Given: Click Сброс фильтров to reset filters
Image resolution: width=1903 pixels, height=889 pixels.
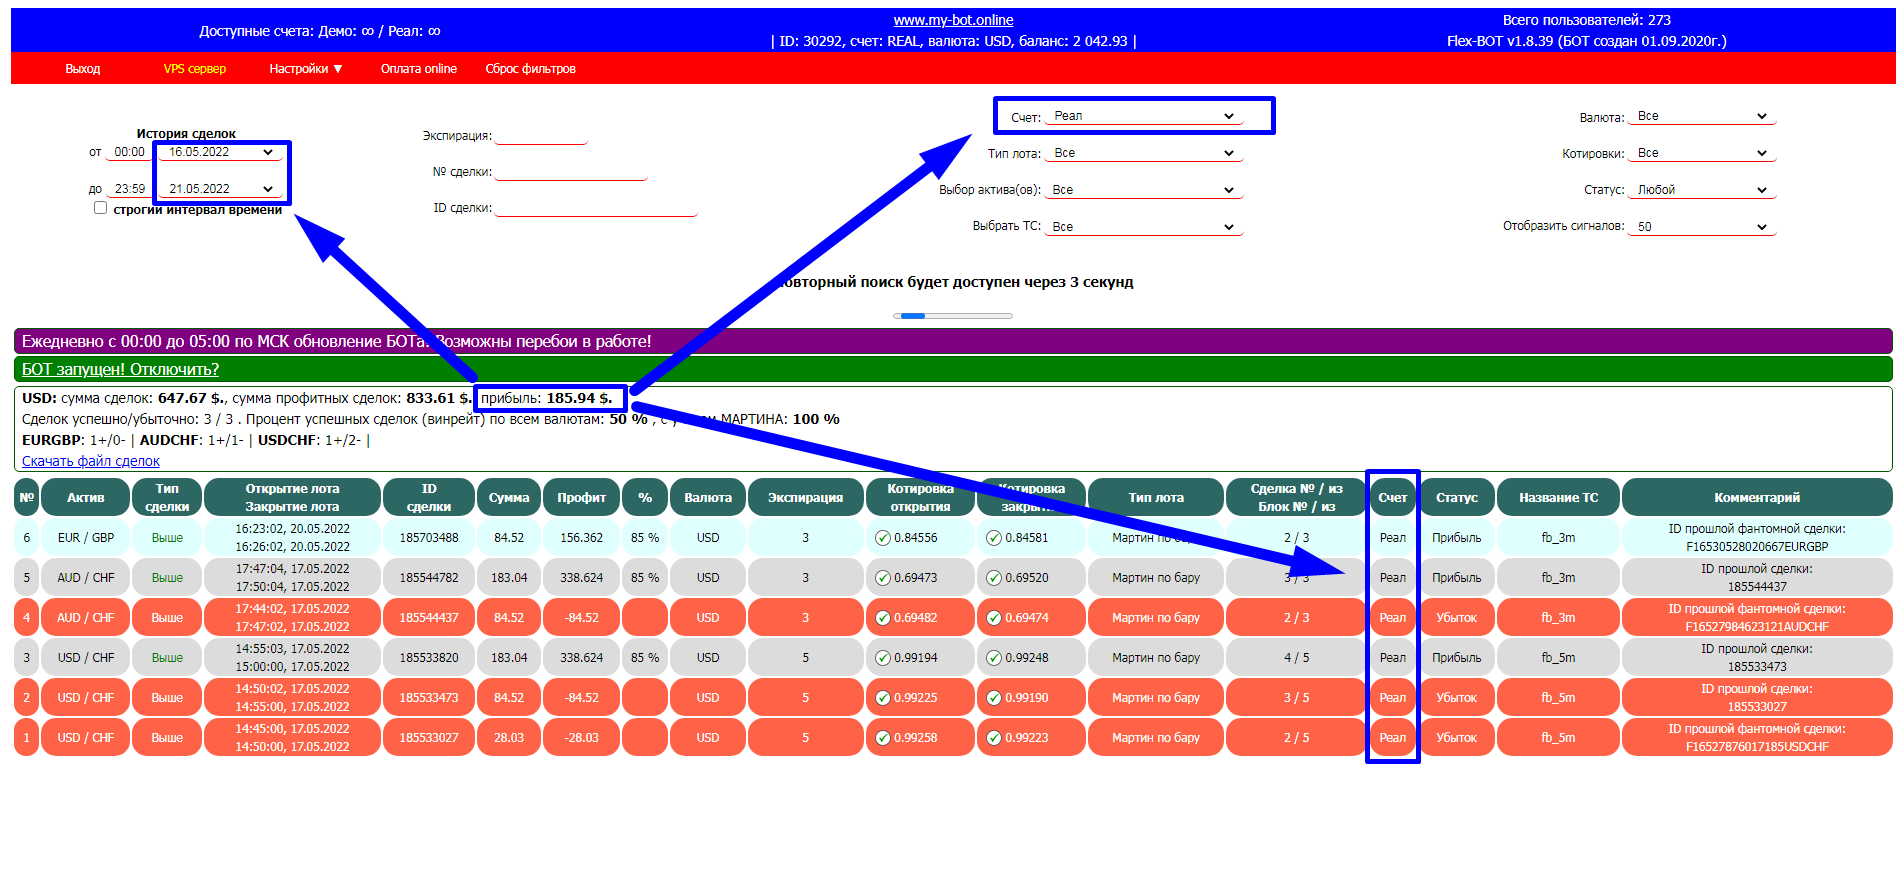Looking at the screenshot, I should point(531,69).
